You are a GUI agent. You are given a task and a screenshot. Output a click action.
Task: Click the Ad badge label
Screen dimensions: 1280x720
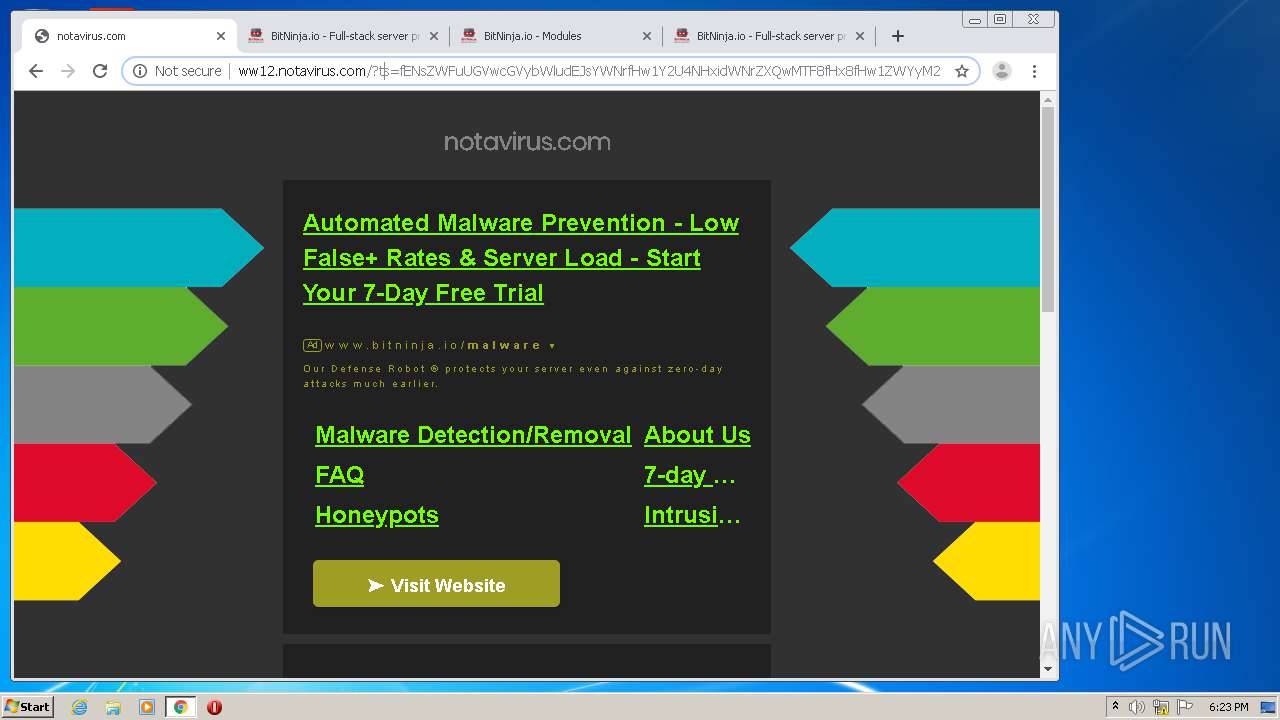click(x=312, y=345)
